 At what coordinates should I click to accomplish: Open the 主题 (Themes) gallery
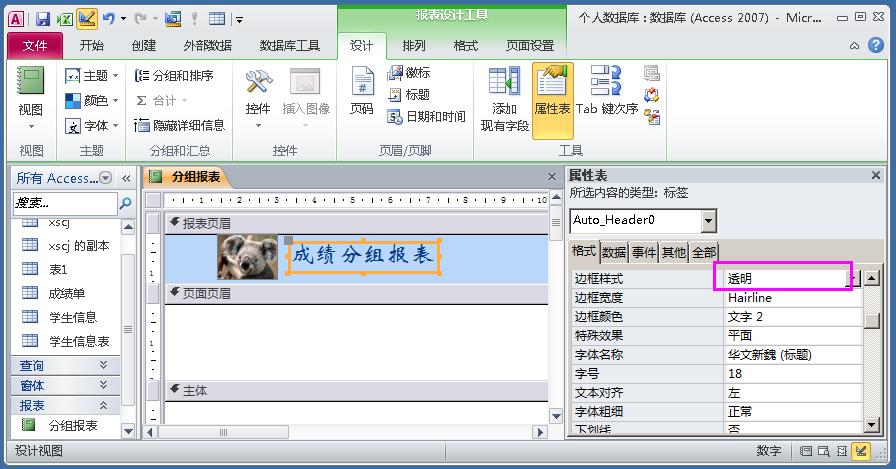pyautogui.click(x=91, y=75)
